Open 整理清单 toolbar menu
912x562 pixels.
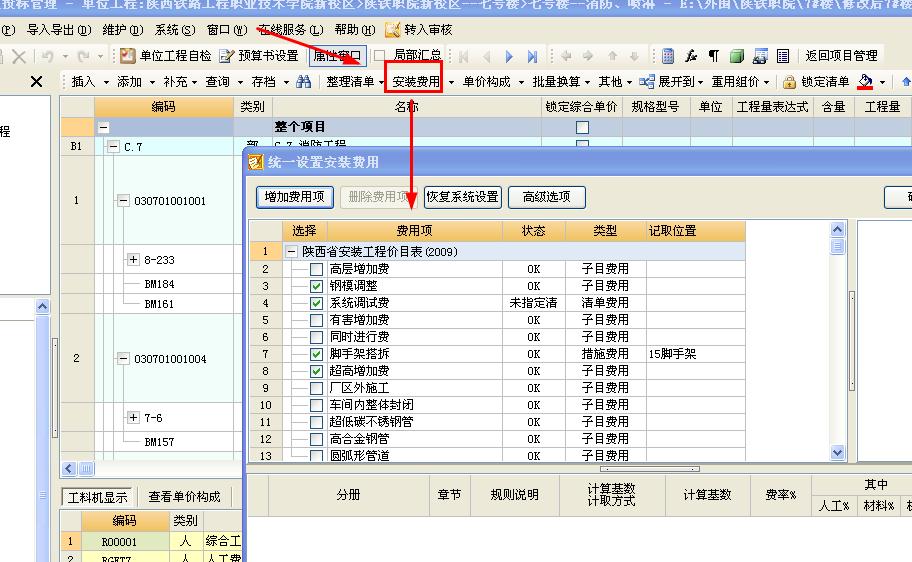(355, 81)
